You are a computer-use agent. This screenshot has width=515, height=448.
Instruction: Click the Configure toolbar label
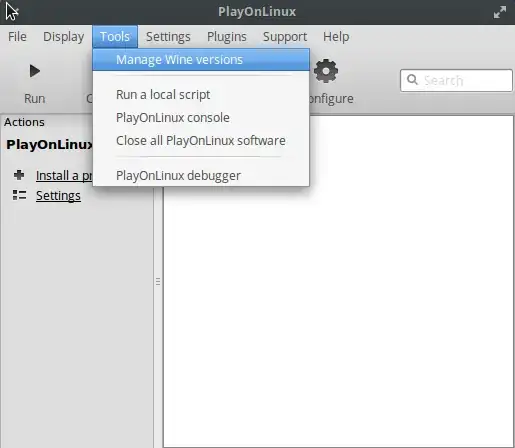tap(330, 99)
